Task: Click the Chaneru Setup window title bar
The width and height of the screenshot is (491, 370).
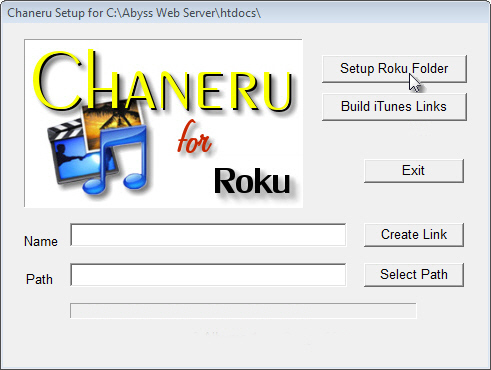Action: 245,13
